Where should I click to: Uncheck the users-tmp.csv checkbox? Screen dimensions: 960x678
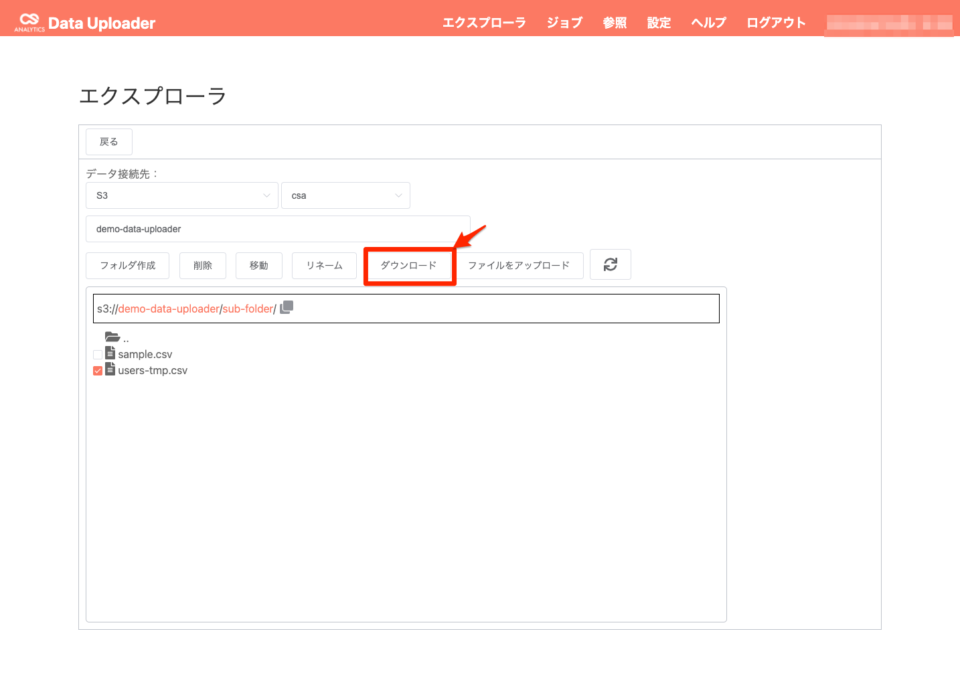[x=98, y=369]
